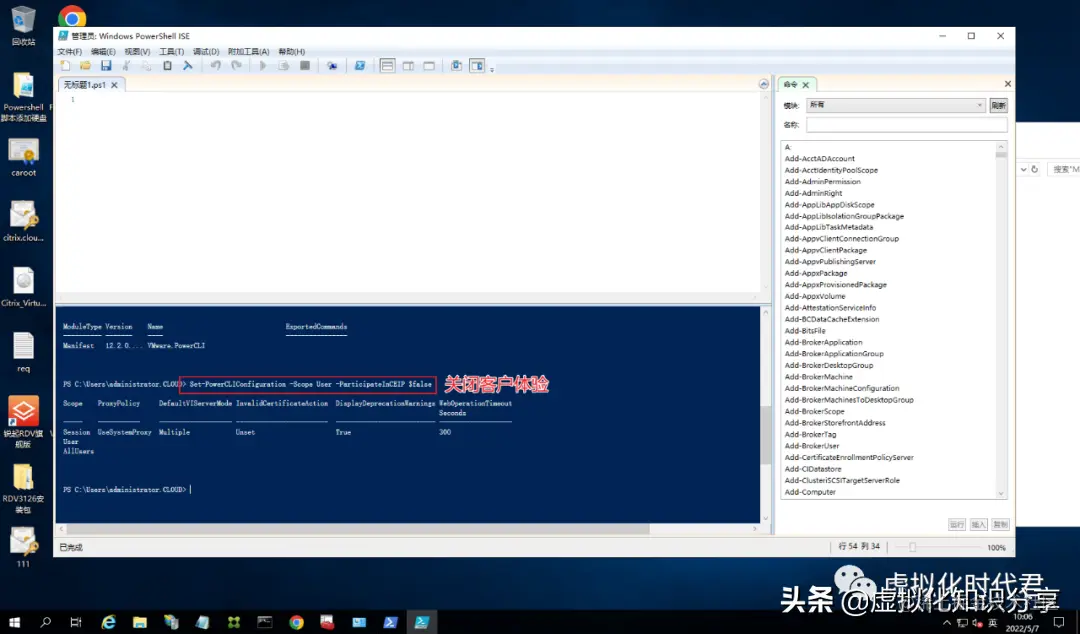Viewport: 1080px width, 634px height.
Task: Create a new script with the toolbar icon
Action: (65, 65)
